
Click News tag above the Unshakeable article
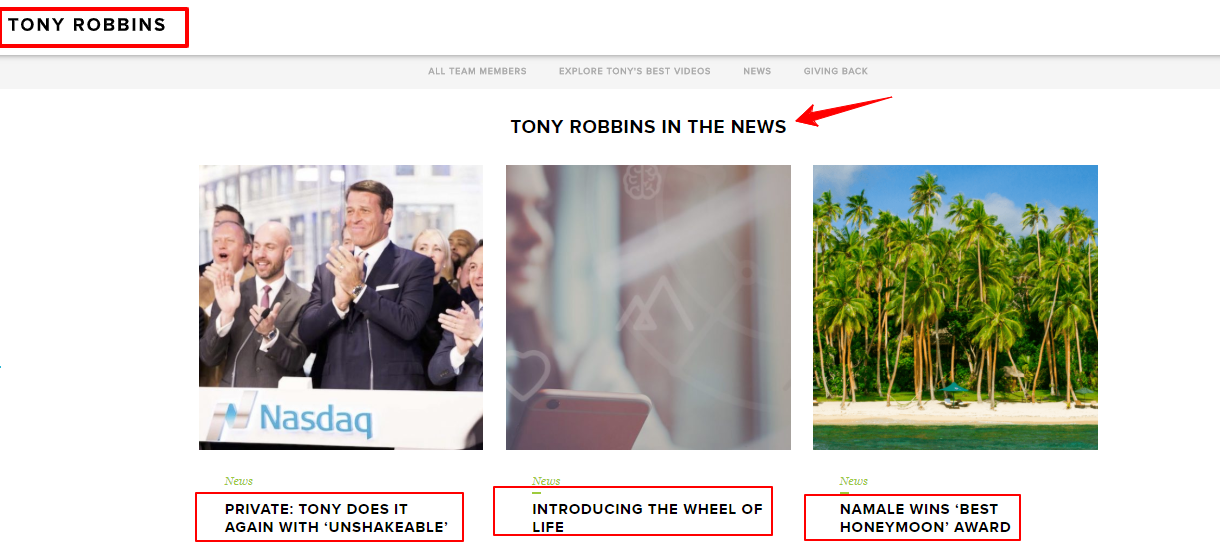tap(239, 481)
